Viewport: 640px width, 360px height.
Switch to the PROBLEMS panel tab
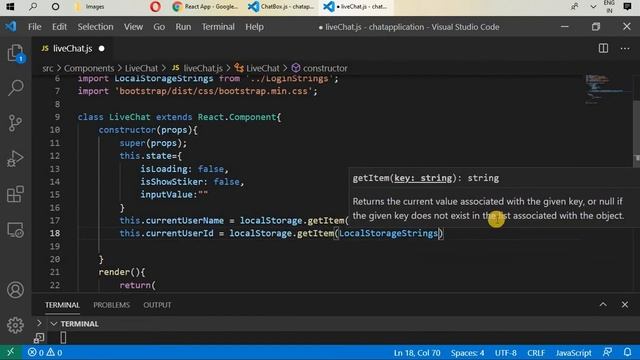[x=111, y=305]
